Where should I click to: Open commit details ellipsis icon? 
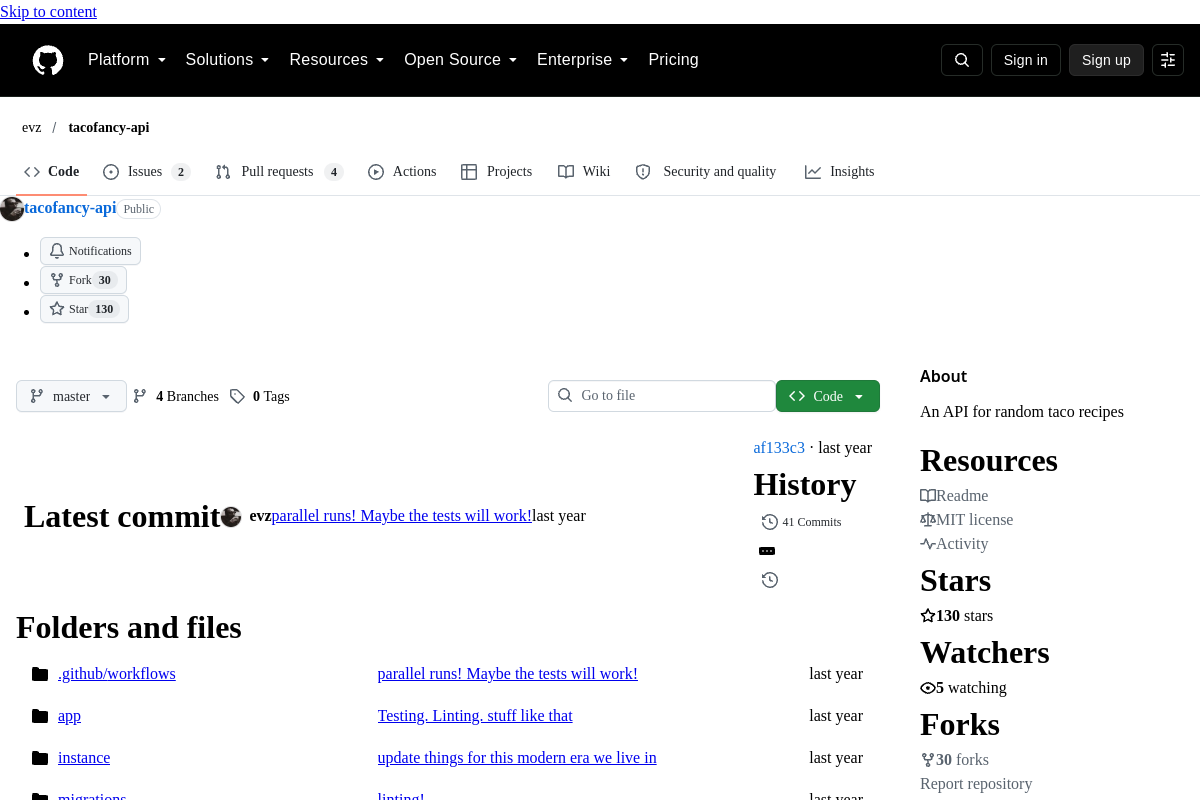[767, 551]
